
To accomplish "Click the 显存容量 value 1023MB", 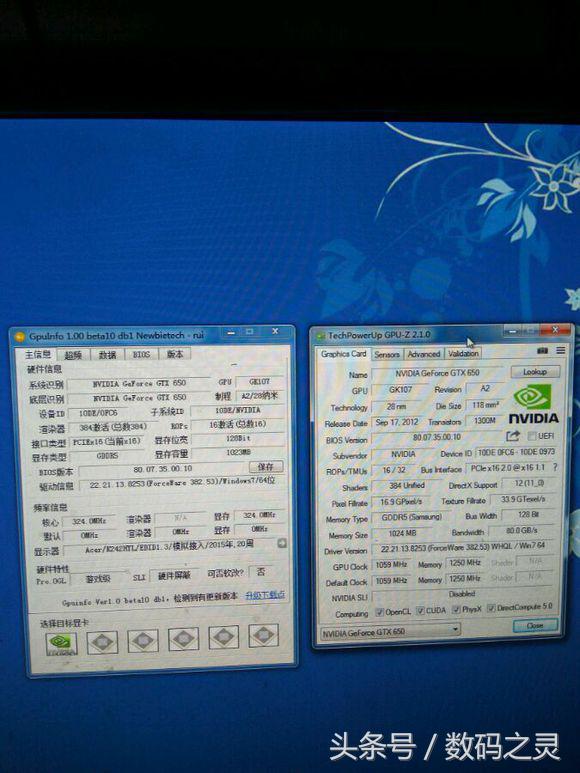I will point(239,452).
